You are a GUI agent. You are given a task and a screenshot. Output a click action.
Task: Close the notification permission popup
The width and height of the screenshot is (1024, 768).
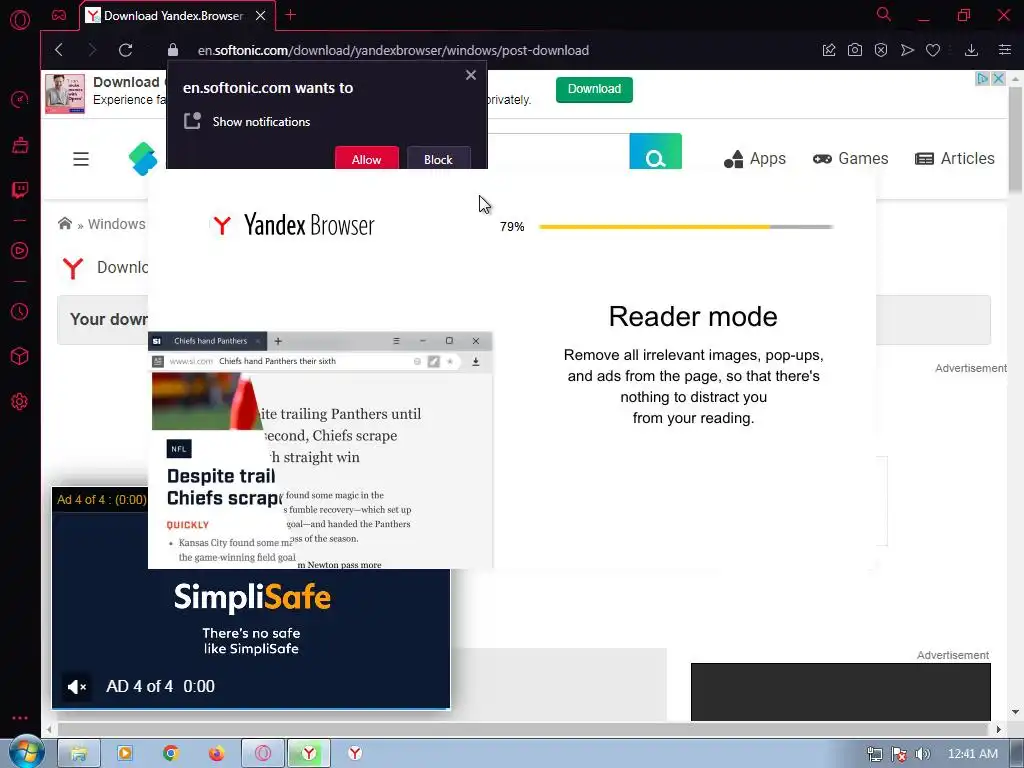coord(471,75)
